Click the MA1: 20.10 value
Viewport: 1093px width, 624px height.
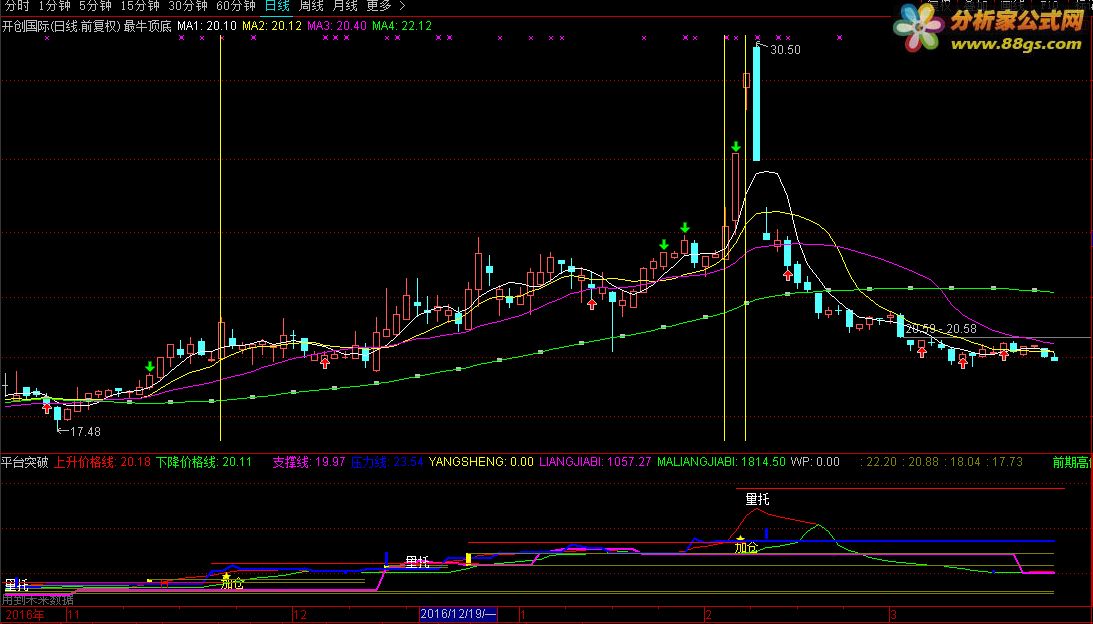point(207,26)
